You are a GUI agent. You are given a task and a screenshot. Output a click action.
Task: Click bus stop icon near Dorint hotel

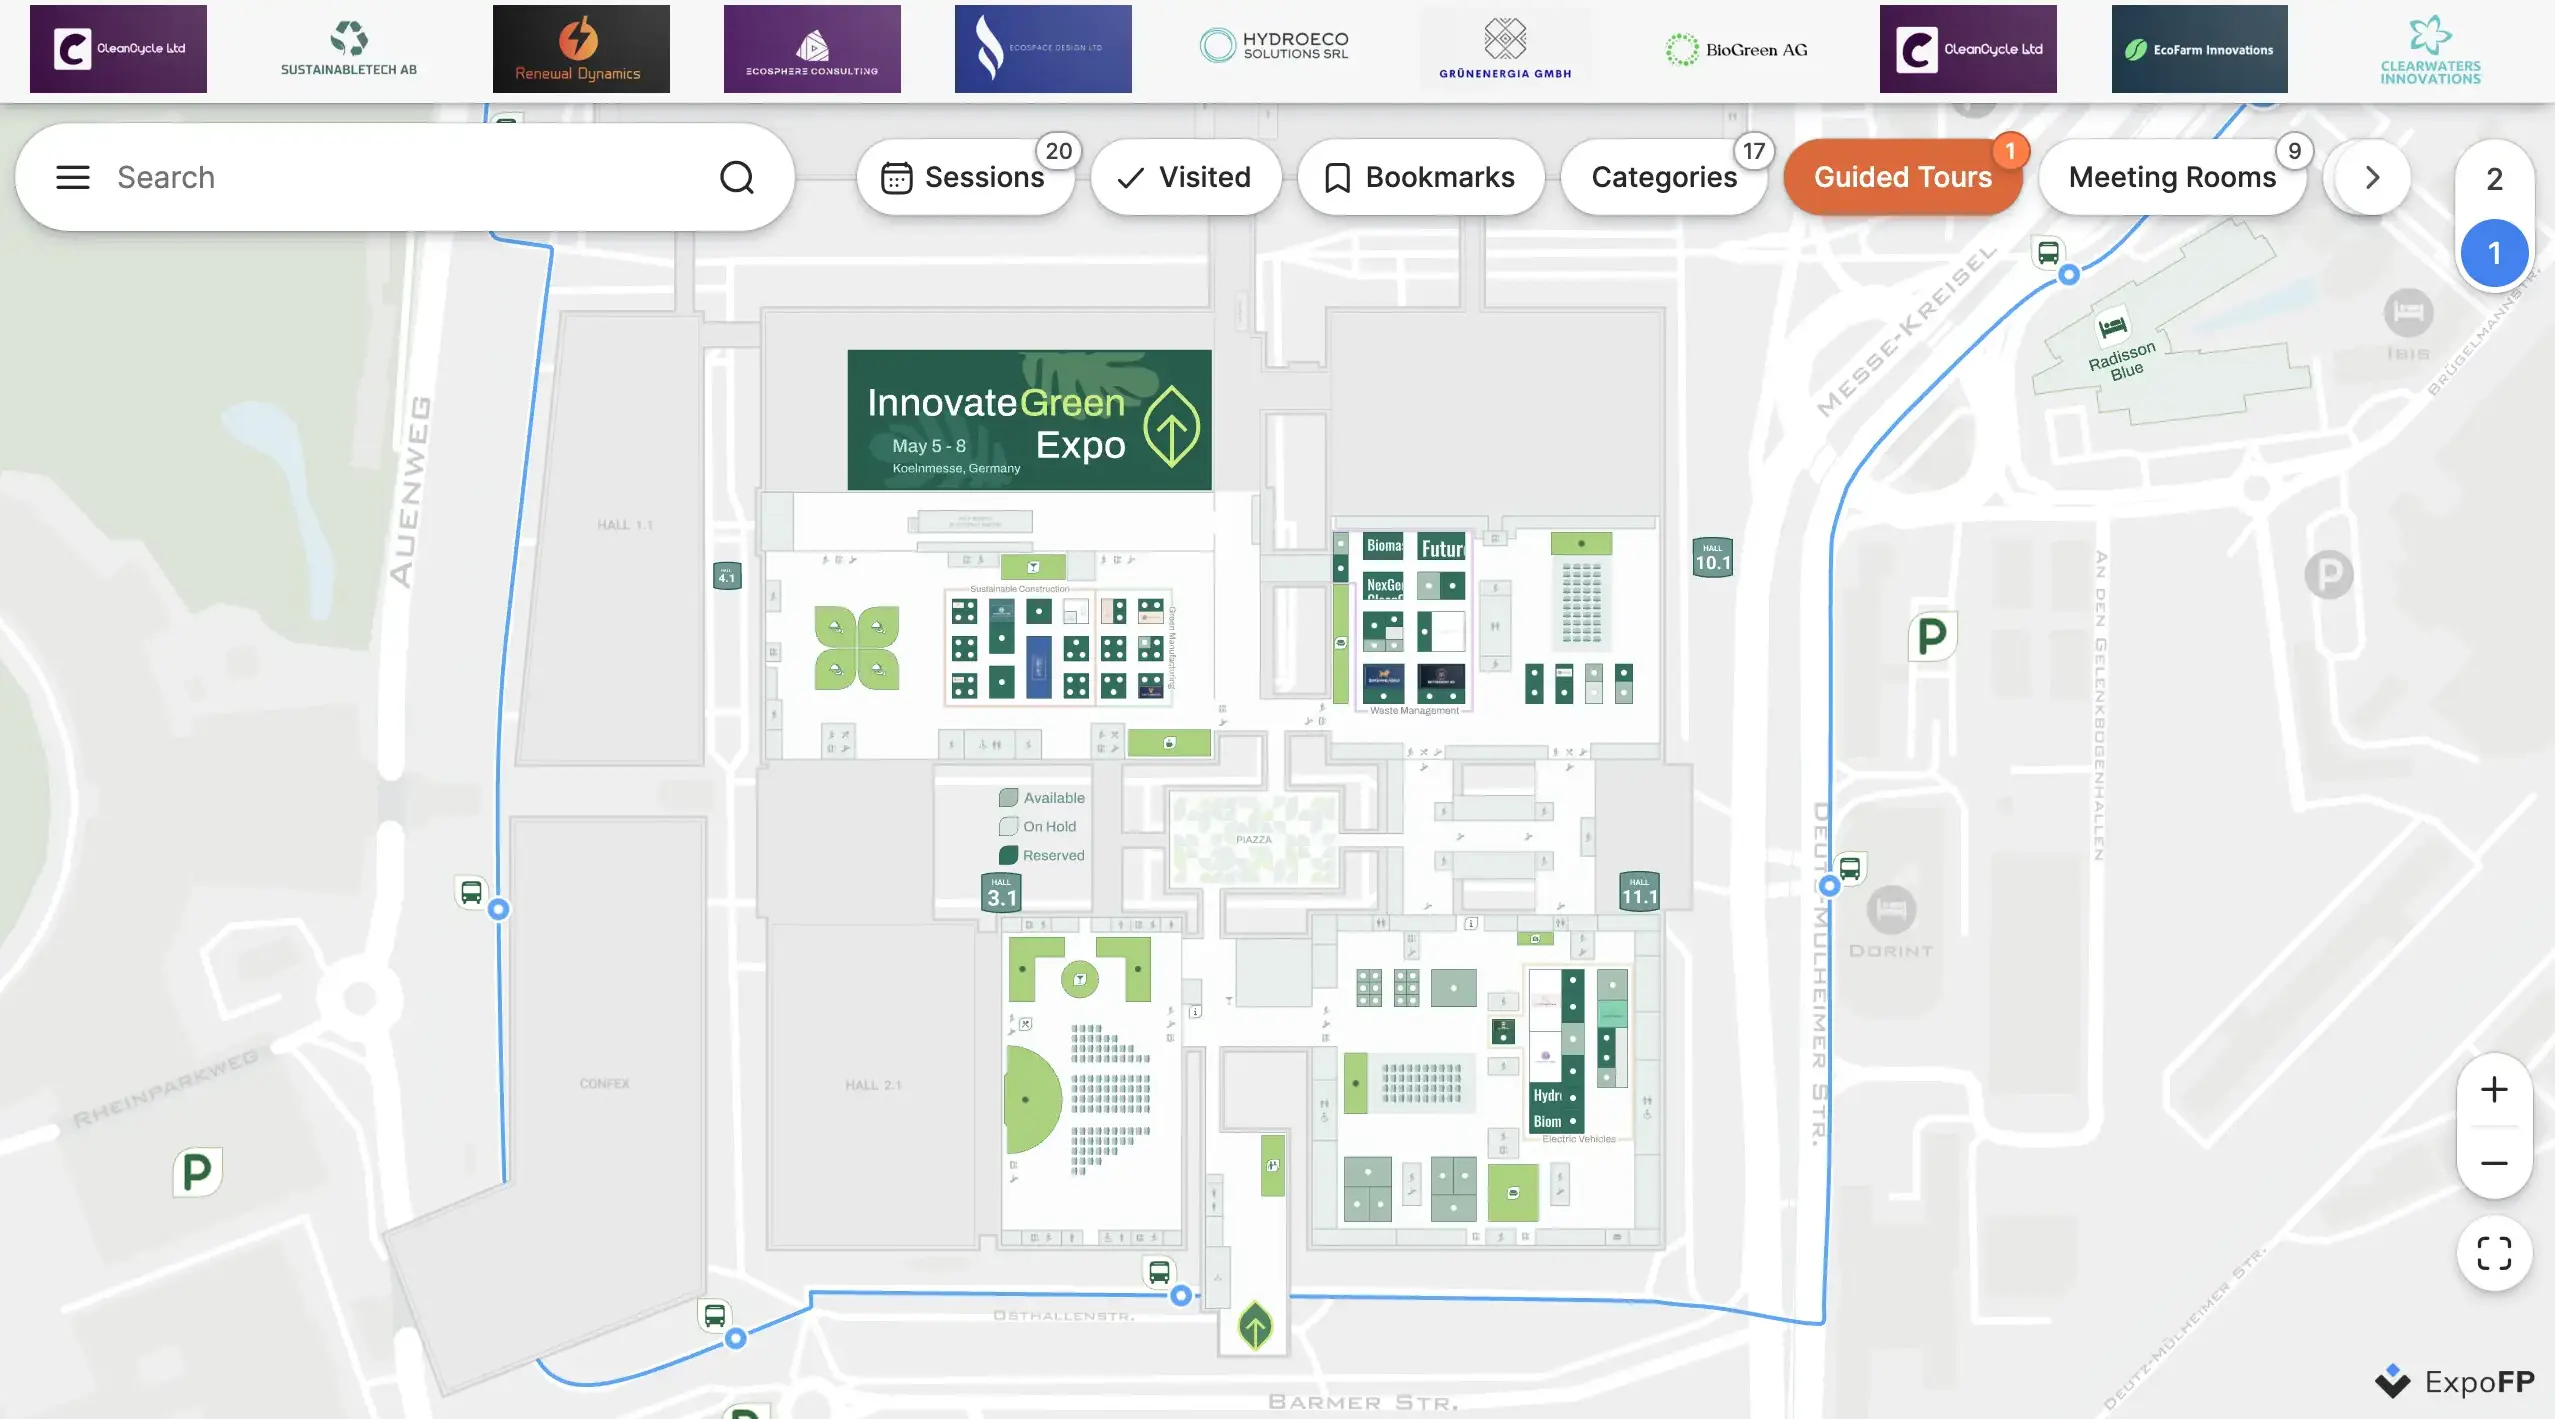1850,867
